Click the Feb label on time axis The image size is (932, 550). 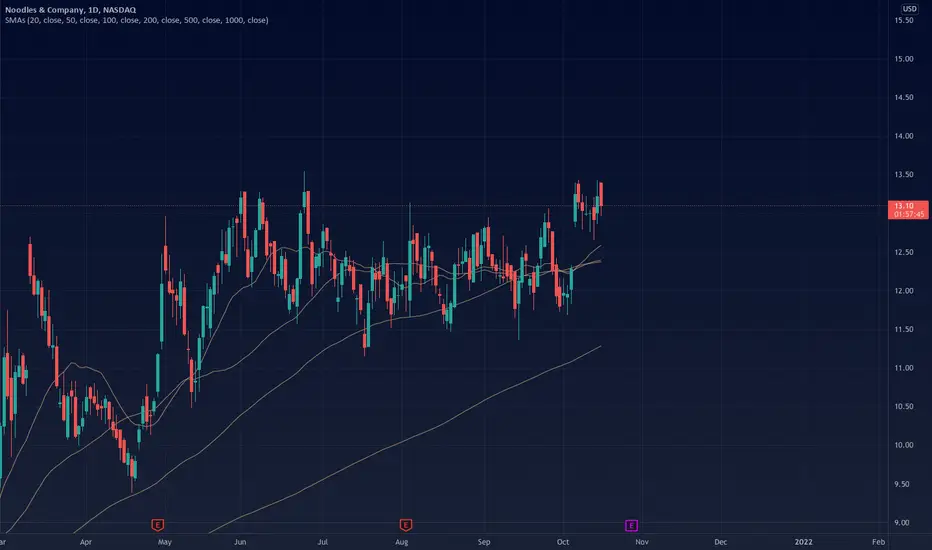pyautogui.click(x=879, y=542)
